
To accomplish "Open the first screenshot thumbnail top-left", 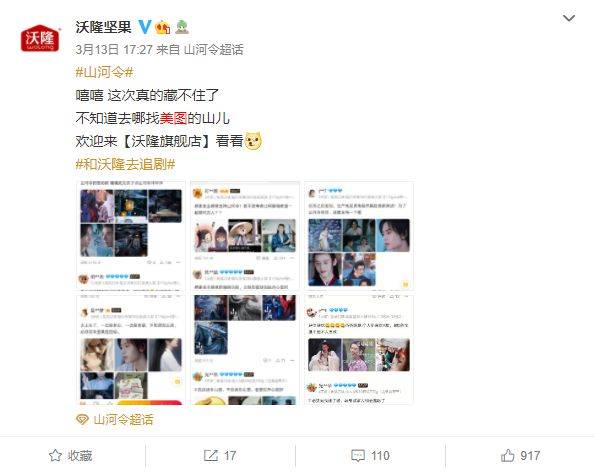I will (131, 235).
